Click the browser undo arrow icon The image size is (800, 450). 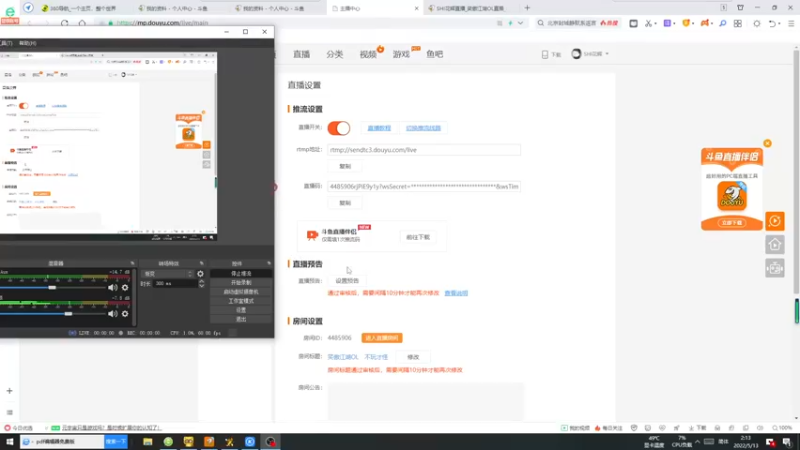click(x=772, y=23)
